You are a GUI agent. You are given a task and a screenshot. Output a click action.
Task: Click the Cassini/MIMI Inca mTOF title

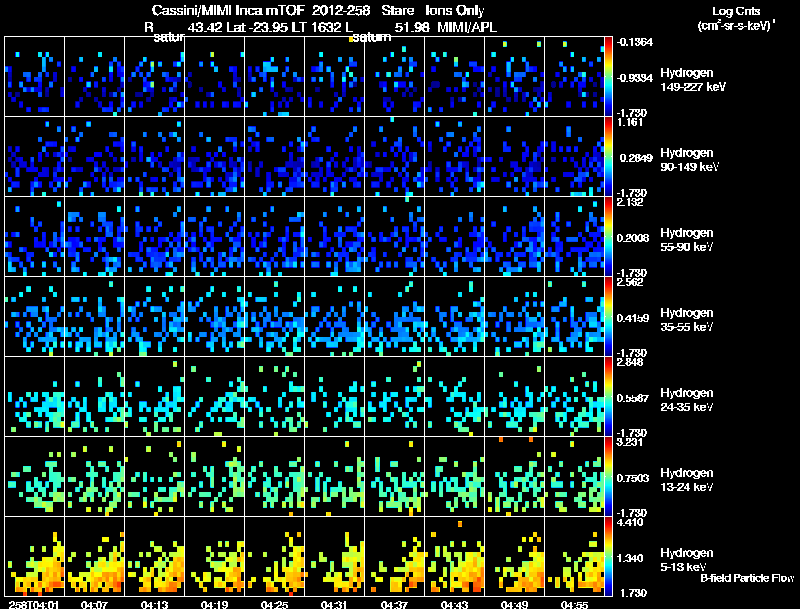point(228,10)
